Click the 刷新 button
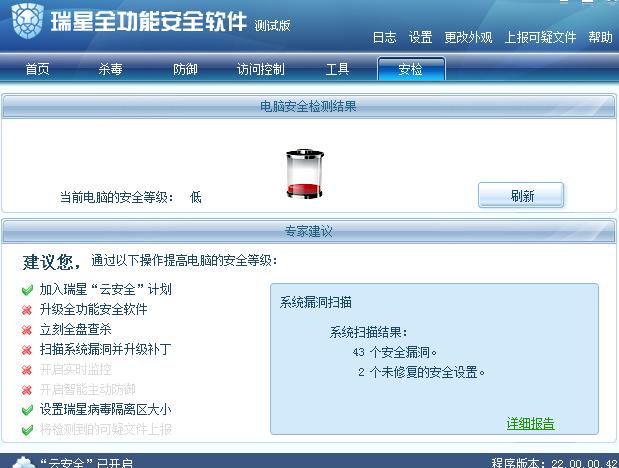 (x=521, y=195)
